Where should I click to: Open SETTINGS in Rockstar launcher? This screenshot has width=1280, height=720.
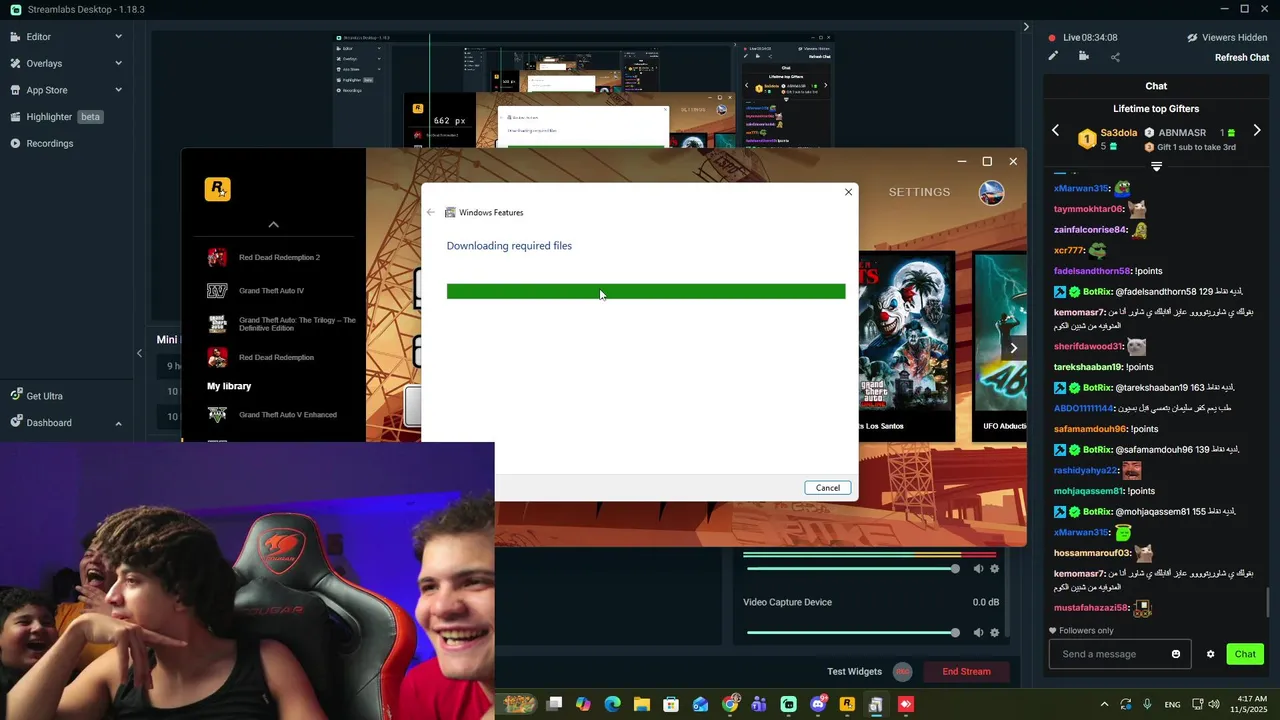point(919,192)
